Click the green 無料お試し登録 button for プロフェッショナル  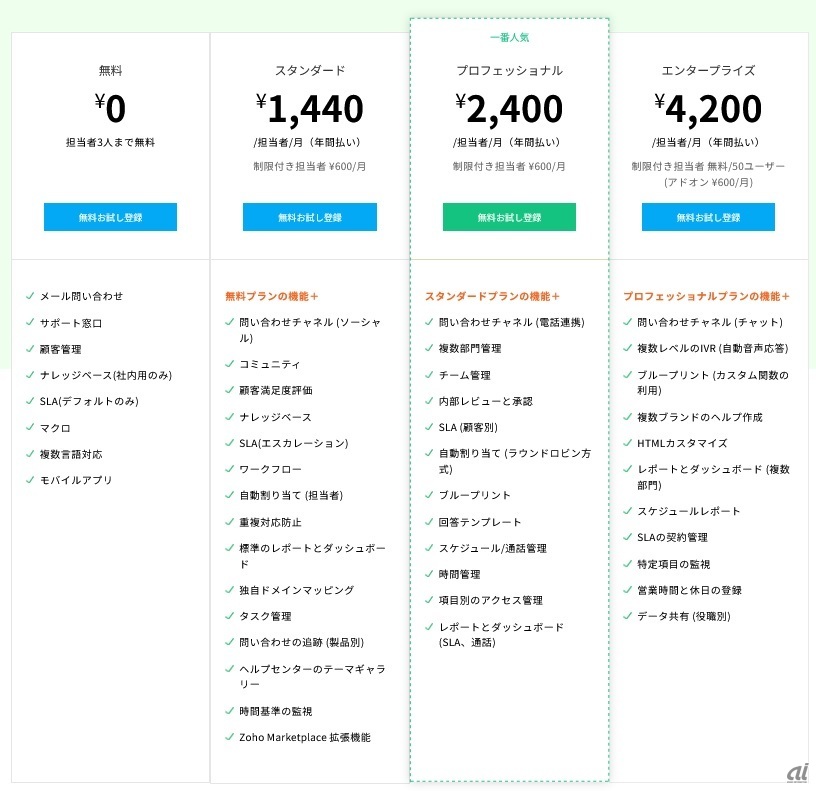click(x=509, y=217)
